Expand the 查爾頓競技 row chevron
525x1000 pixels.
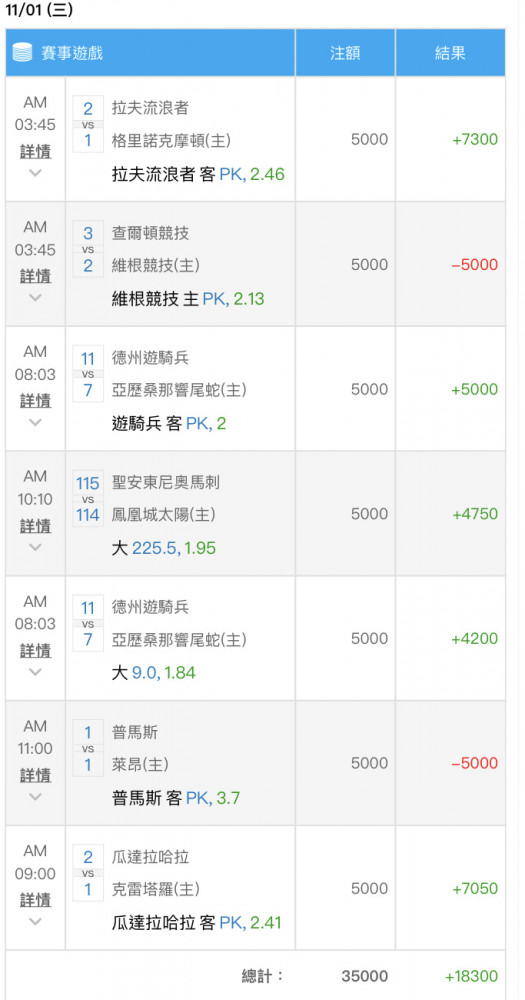click(36, 297)
